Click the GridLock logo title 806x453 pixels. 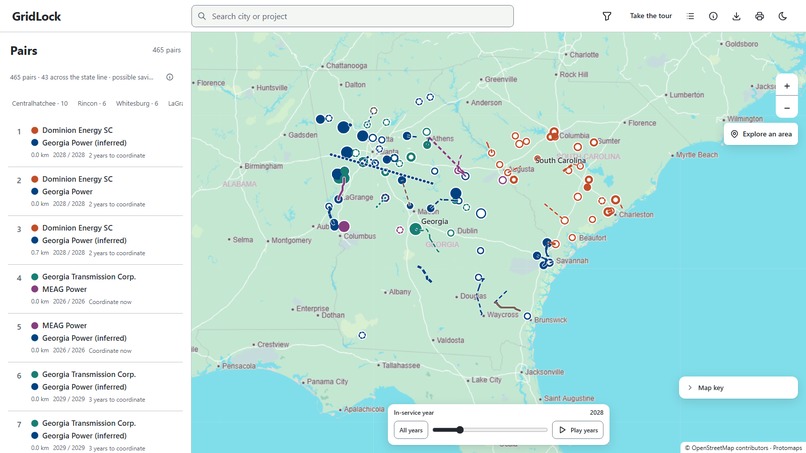pyautogui.click(x=36, y=16)
